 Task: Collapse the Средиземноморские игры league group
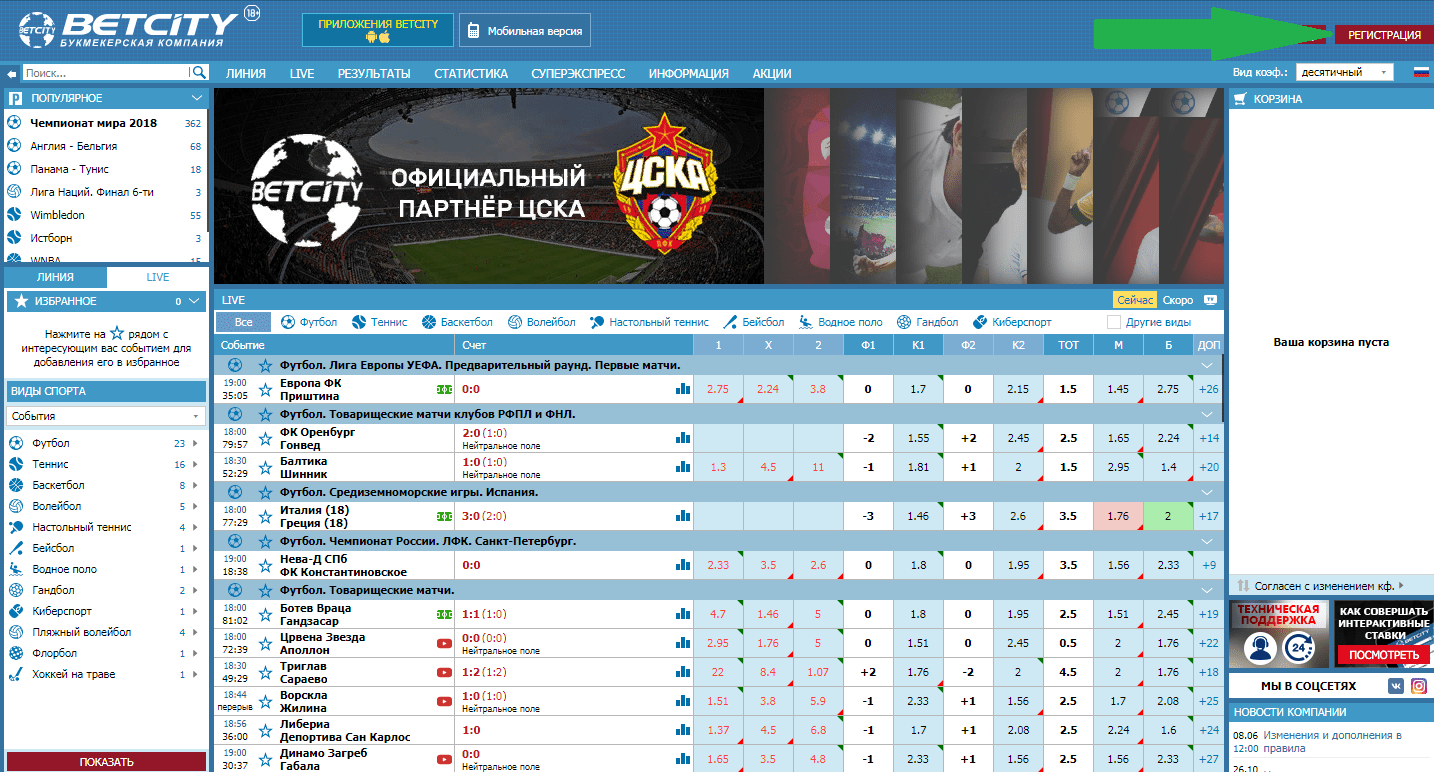click(x=1208, y=492)
